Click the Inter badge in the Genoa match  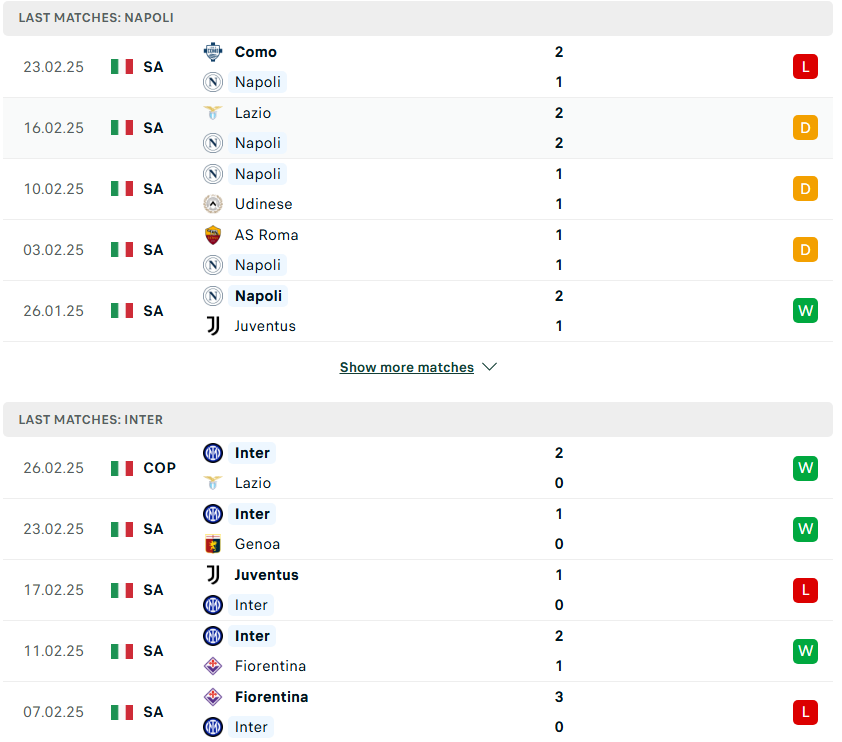click(213, 514)
